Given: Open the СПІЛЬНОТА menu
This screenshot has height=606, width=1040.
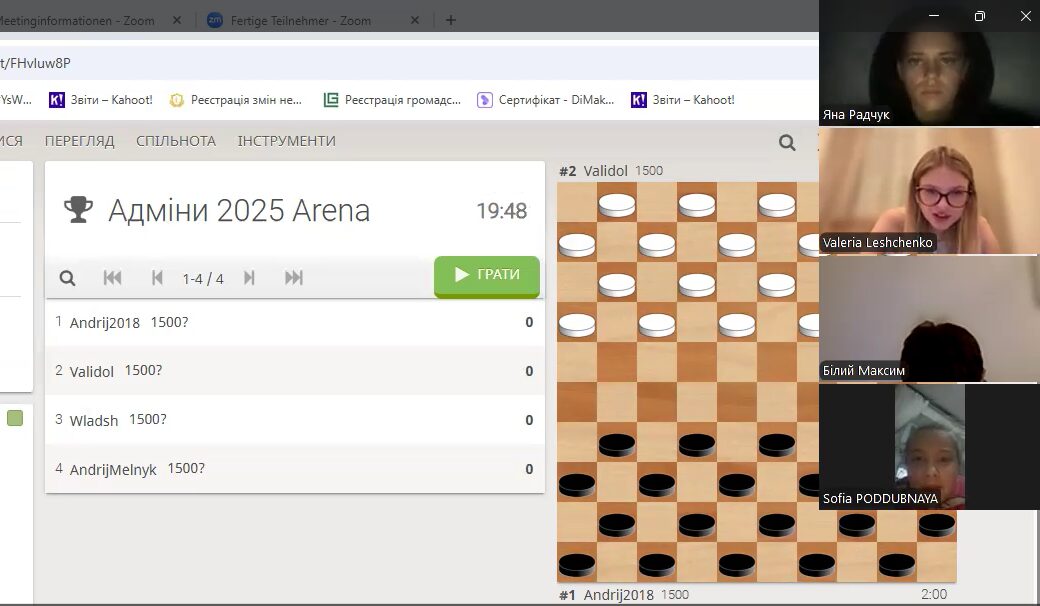Looking at the screenshot, I should point(176,141).
